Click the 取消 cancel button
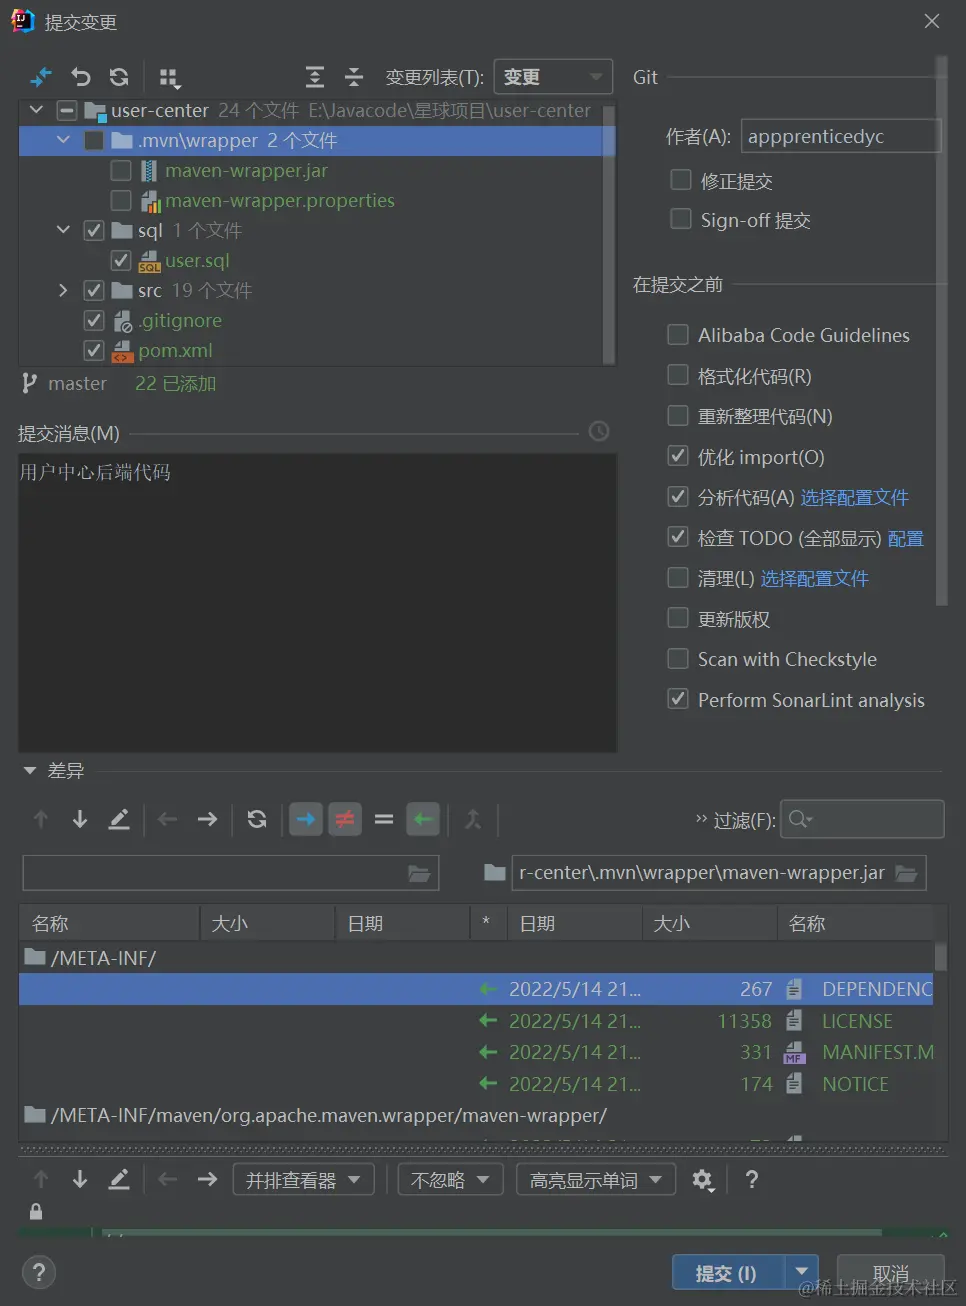The height and width of the screenshot is (1306, 966). (x=890, y=1272)
